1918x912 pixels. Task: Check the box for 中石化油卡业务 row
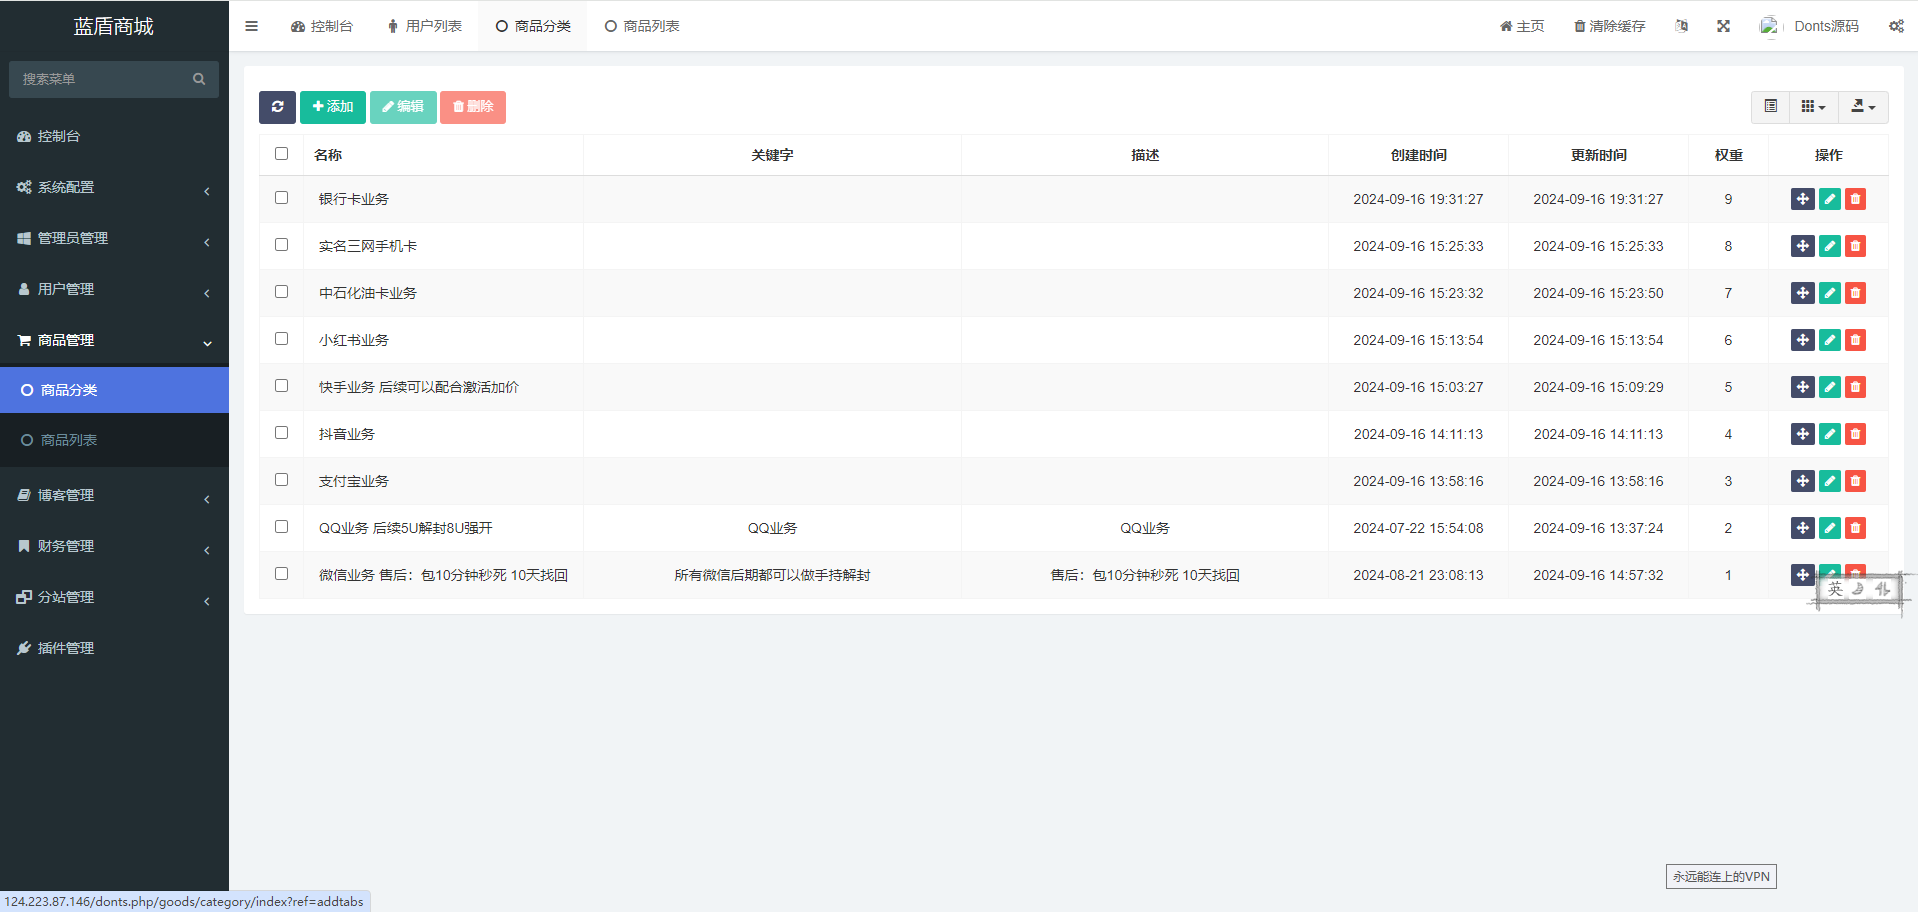point(281,292)
